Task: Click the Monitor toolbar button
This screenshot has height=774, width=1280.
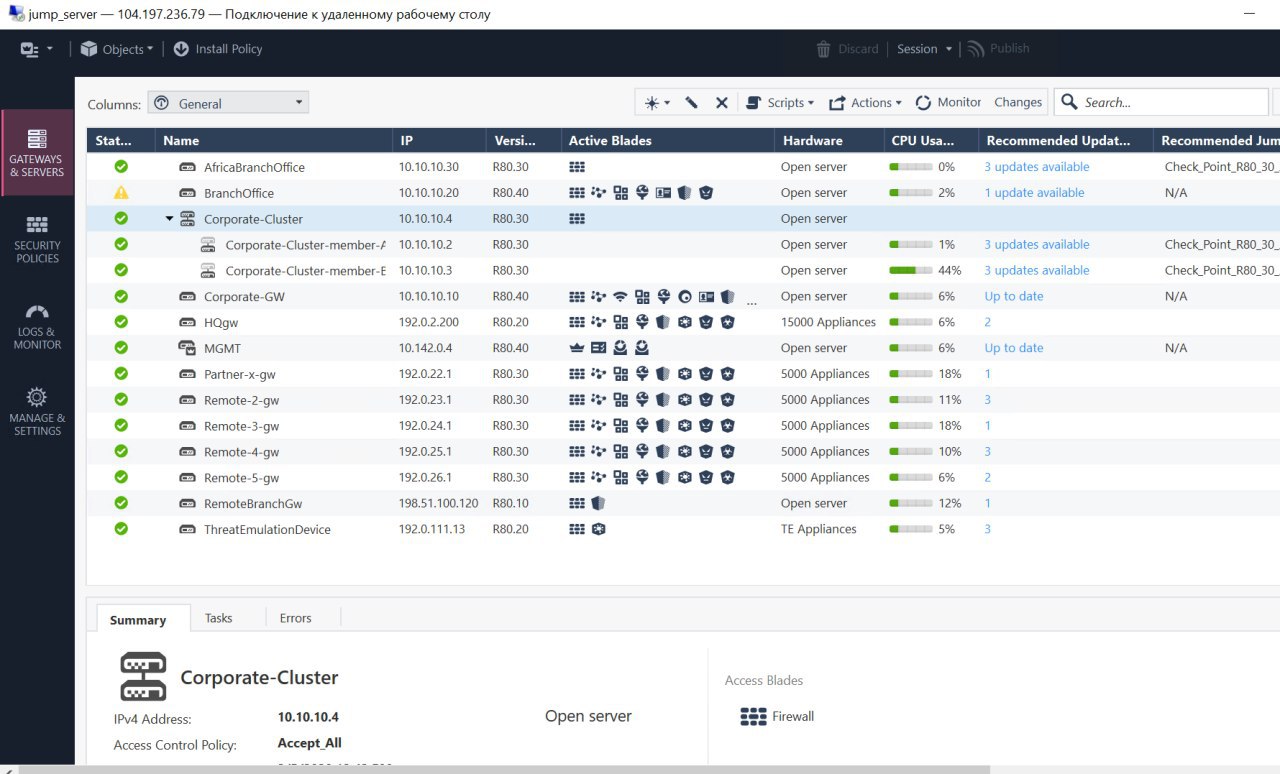Action: tap(949, 102)
